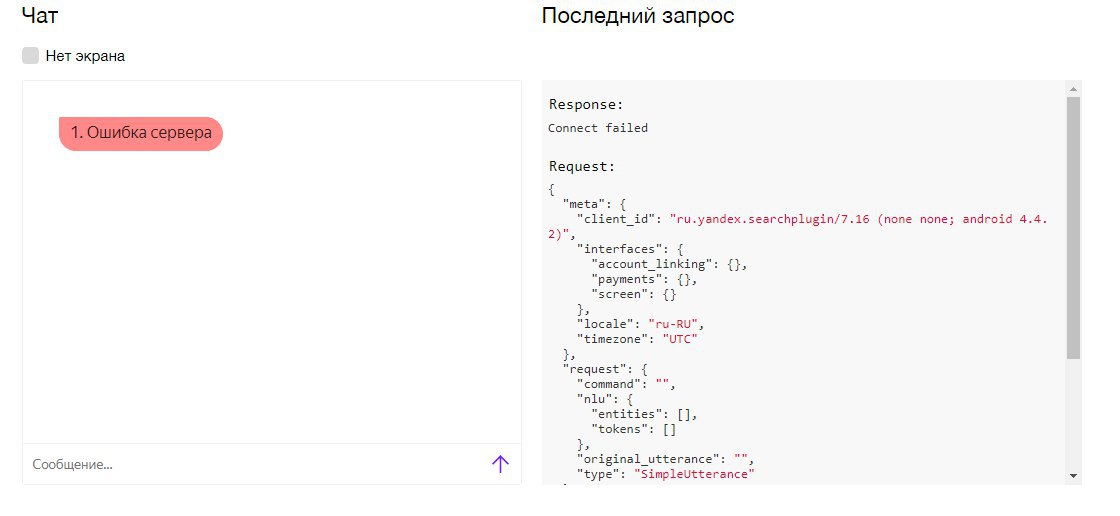Select the "1. Ошибка сервера" chat bubble
Image resolution: width=1120 pixels, height=516 pixels.
141,134
